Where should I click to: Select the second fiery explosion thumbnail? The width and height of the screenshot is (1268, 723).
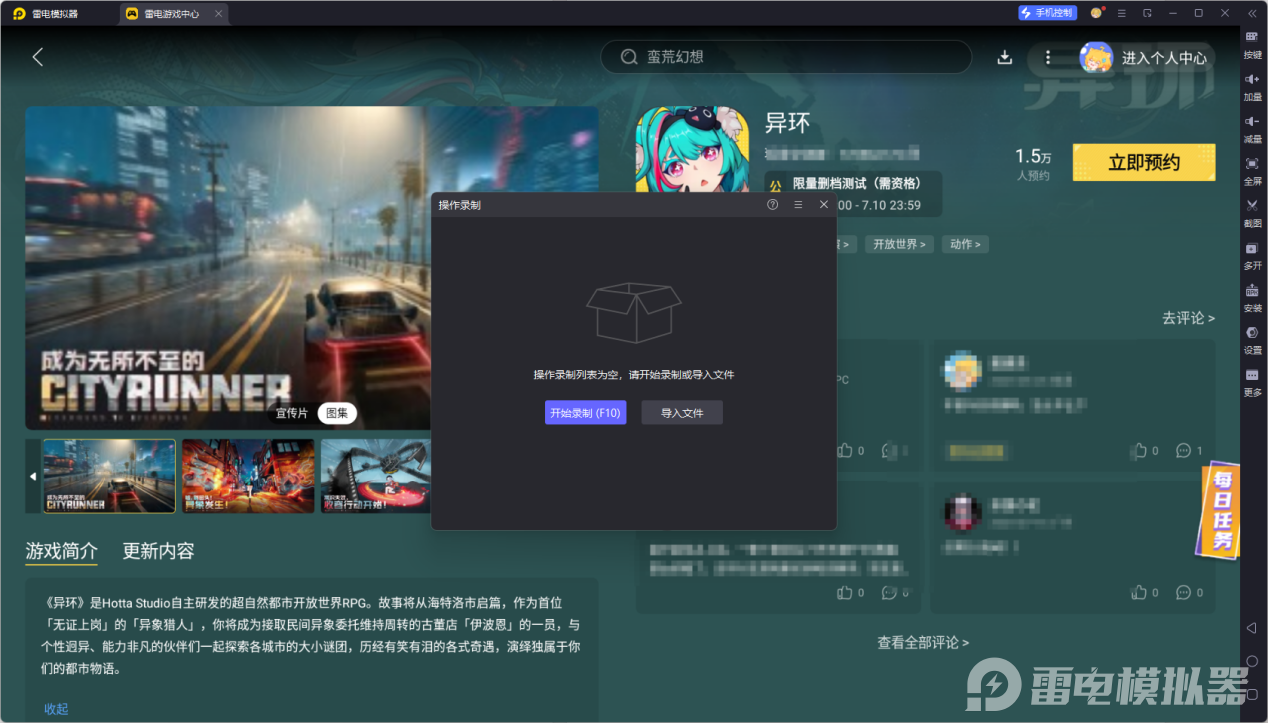point(248,476)
